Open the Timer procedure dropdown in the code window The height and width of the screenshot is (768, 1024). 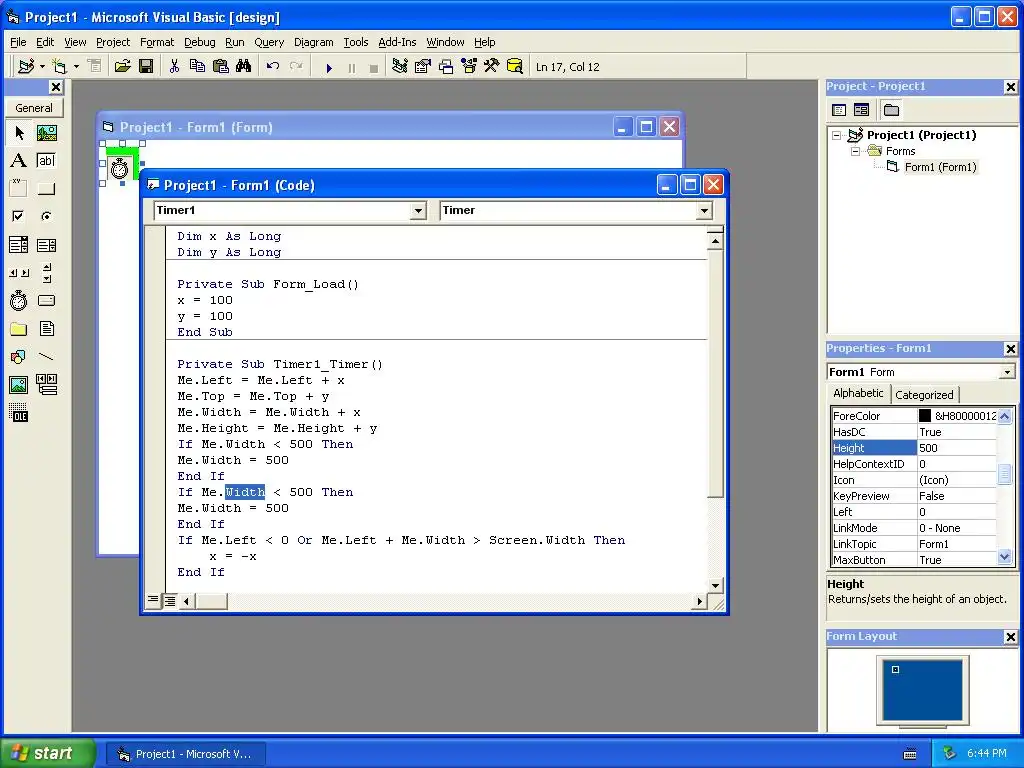(x=704, y=210)
